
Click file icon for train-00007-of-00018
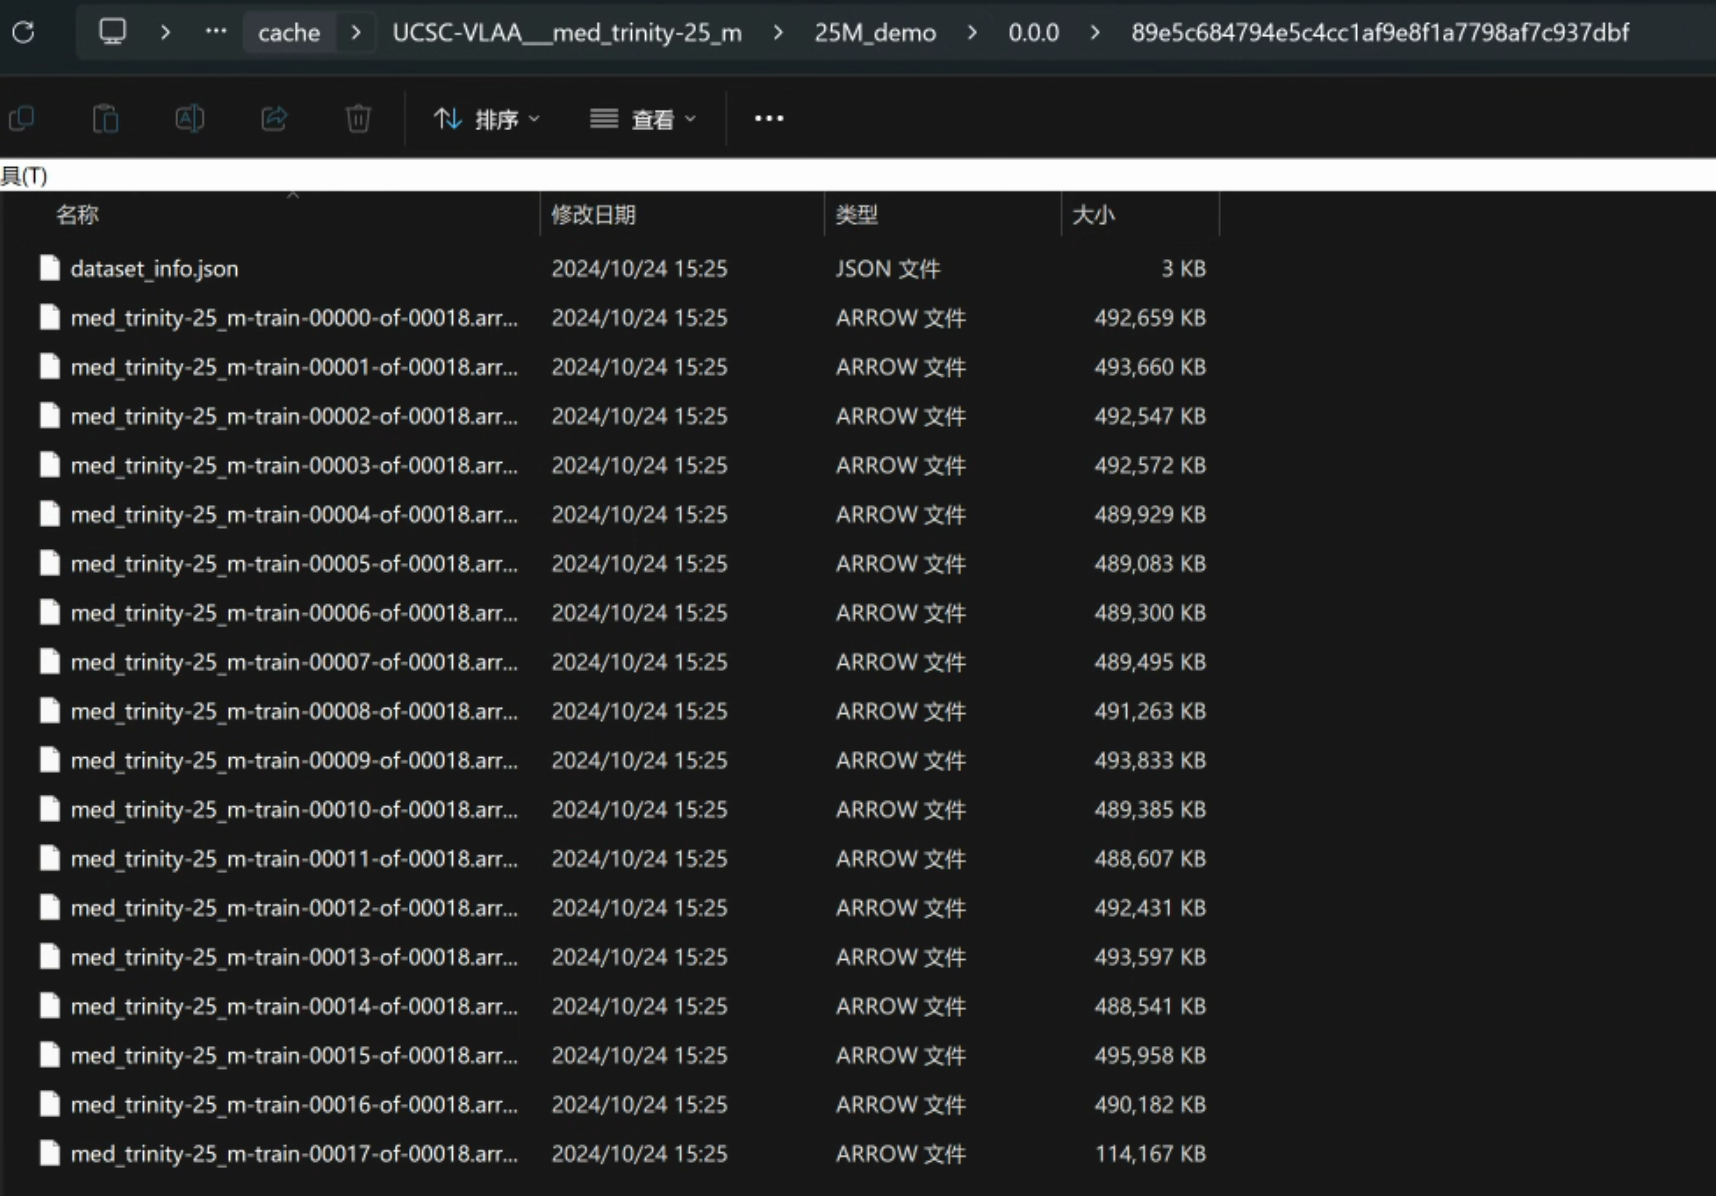pyautogui.click(x=49, y=661)
